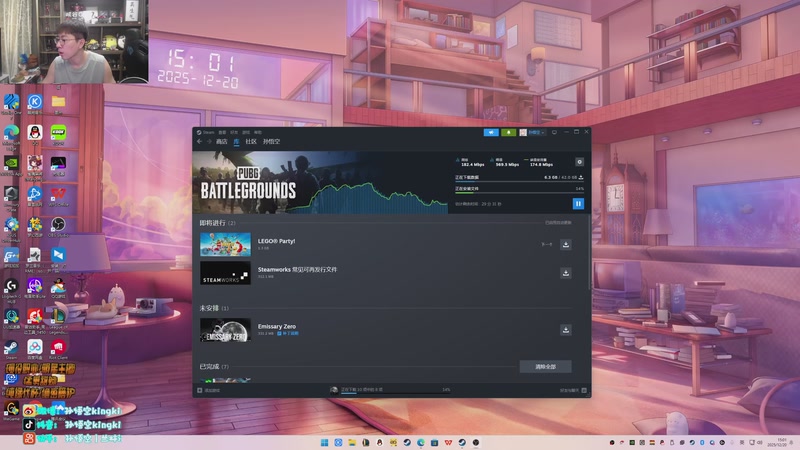Screen dimensions: 800x450
Task: Open the 社区 (Community) tab
Action: click(251, 141)
